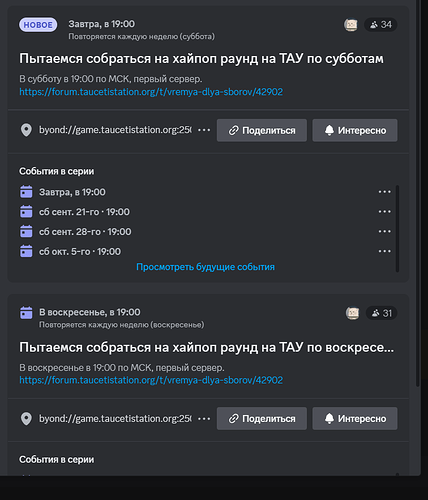
Task: Mark Saturday event as Интересно
Action: tap(355, 130)
